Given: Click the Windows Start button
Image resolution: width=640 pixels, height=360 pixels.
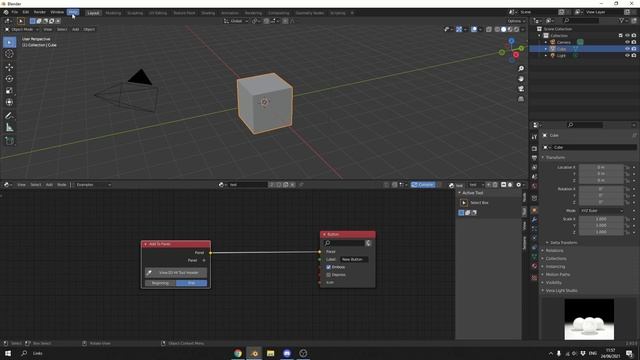Looking at the screenshot, I should point(8,353).
